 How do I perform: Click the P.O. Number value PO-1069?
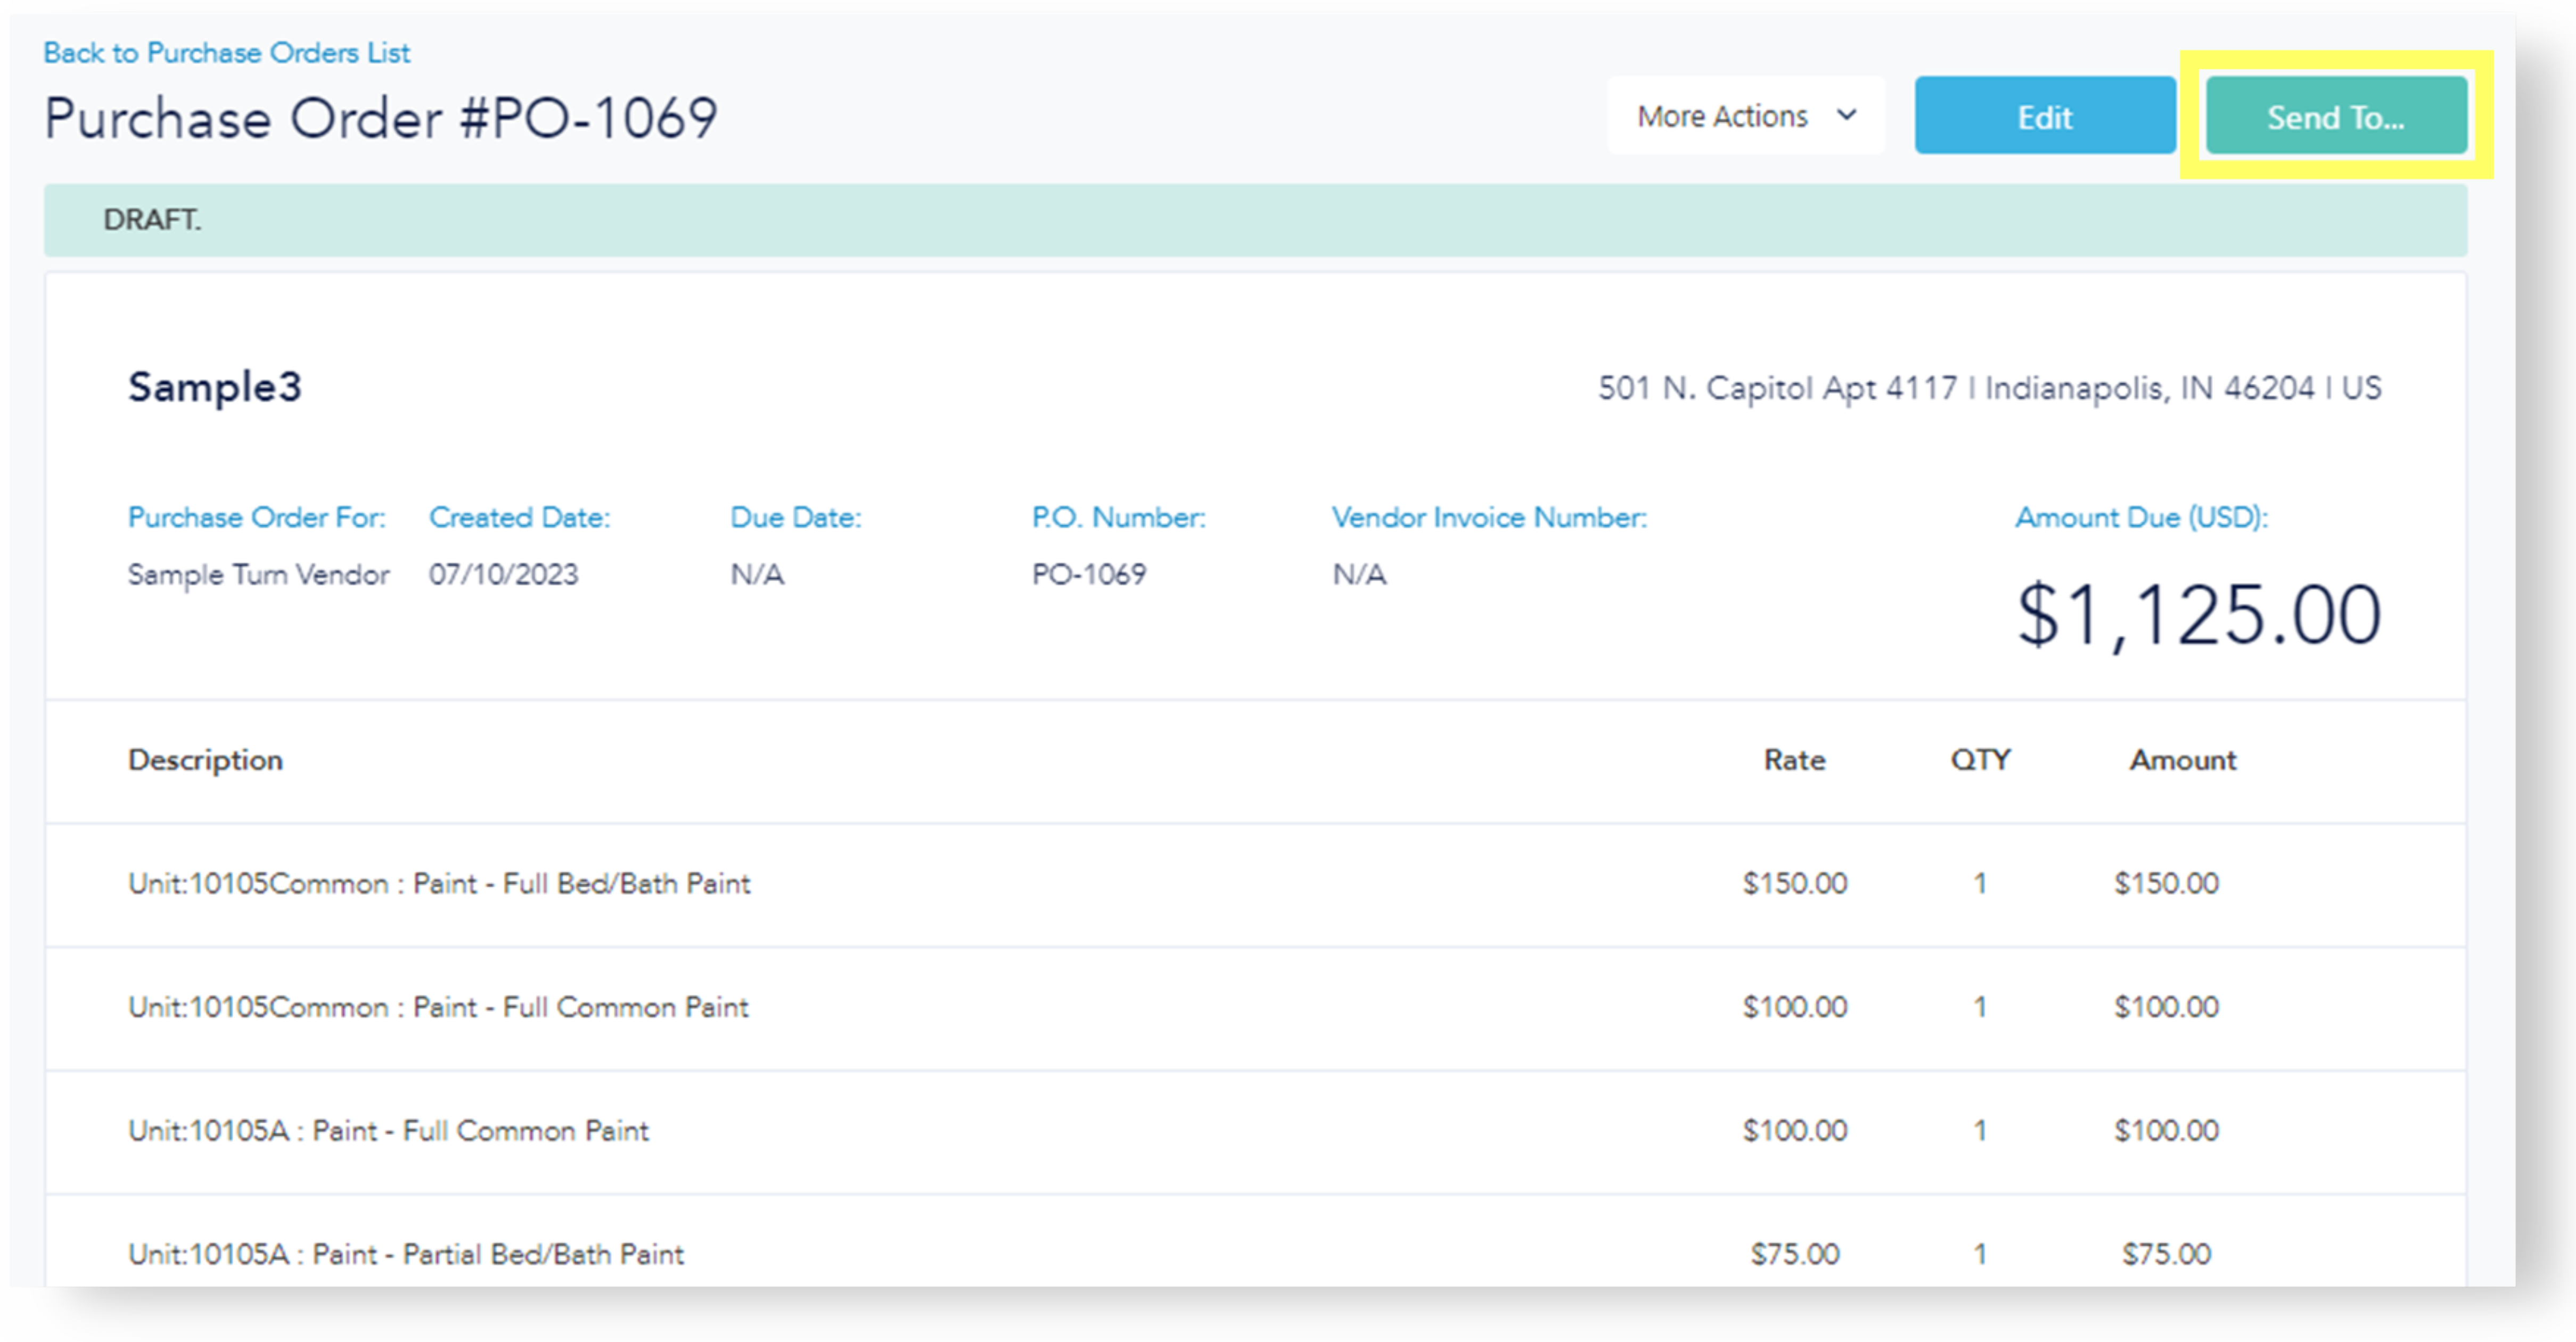click(x=1088, y=575)
